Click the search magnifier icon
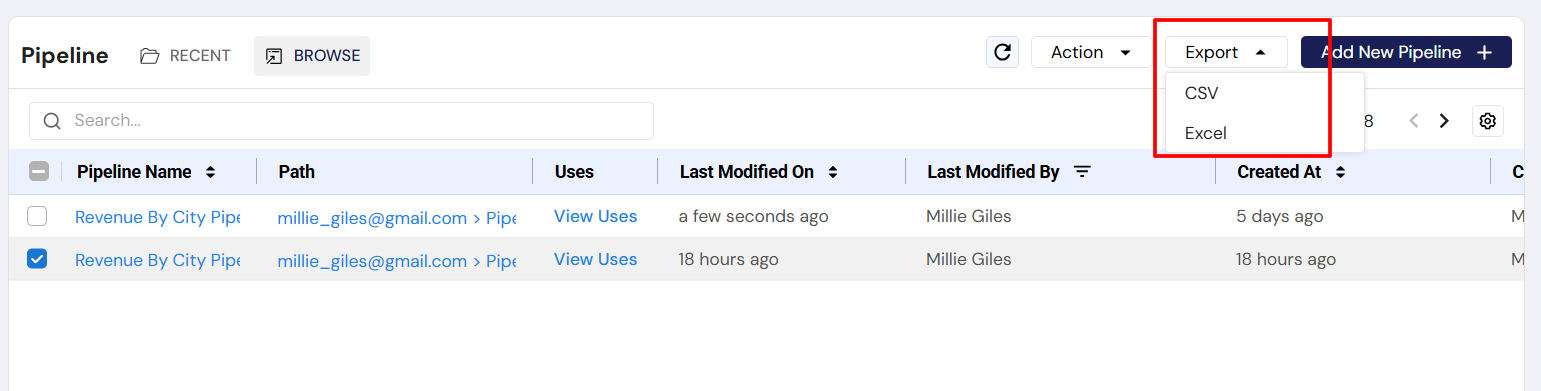1541x391 pixels. 53,121
